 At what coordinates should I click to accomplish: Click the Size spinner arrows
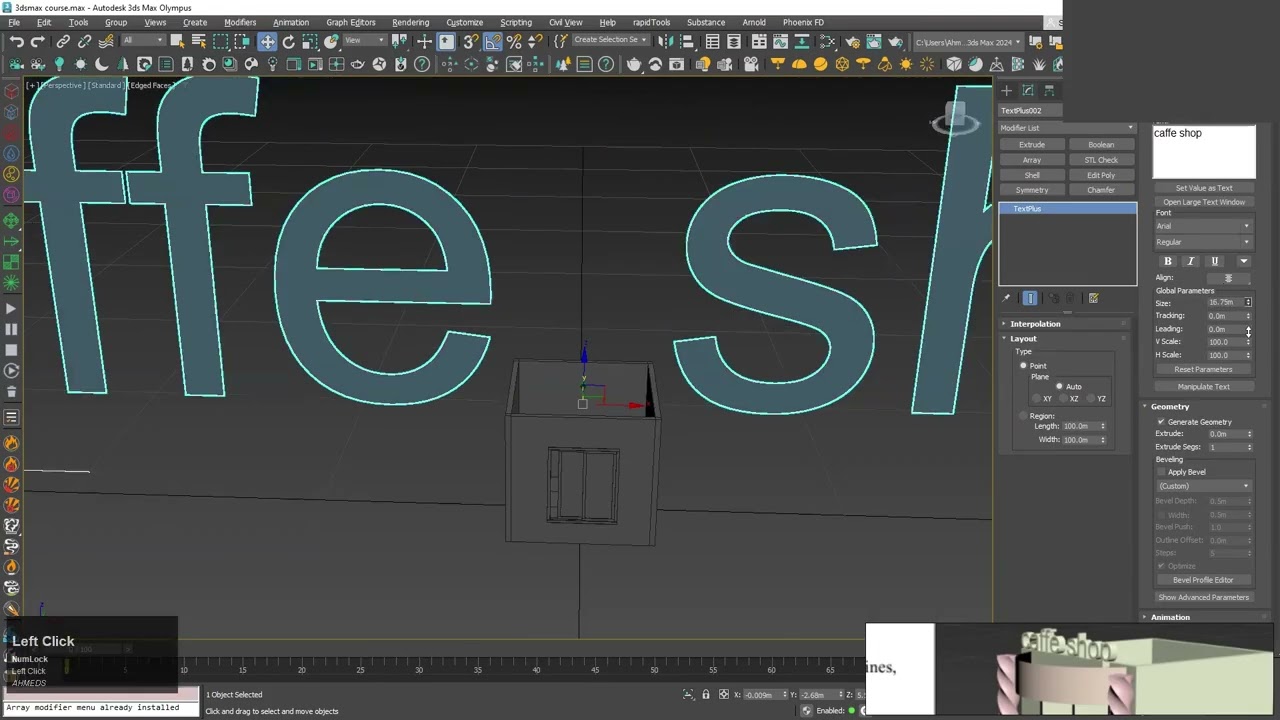[x=1248, y=302]
